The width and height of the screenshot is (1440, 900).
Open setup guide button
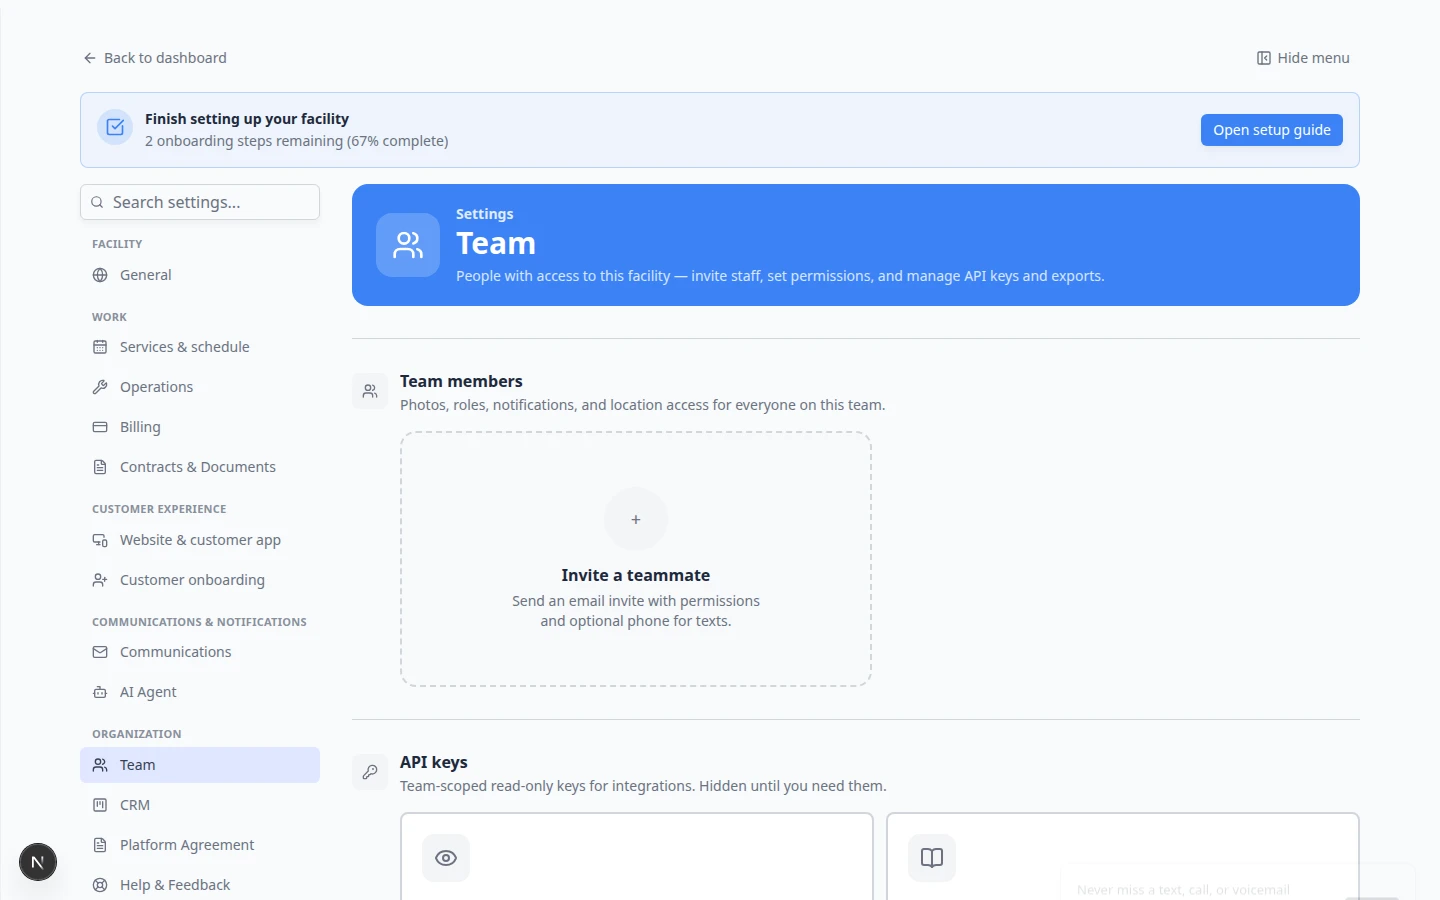tap(1272, 130)
